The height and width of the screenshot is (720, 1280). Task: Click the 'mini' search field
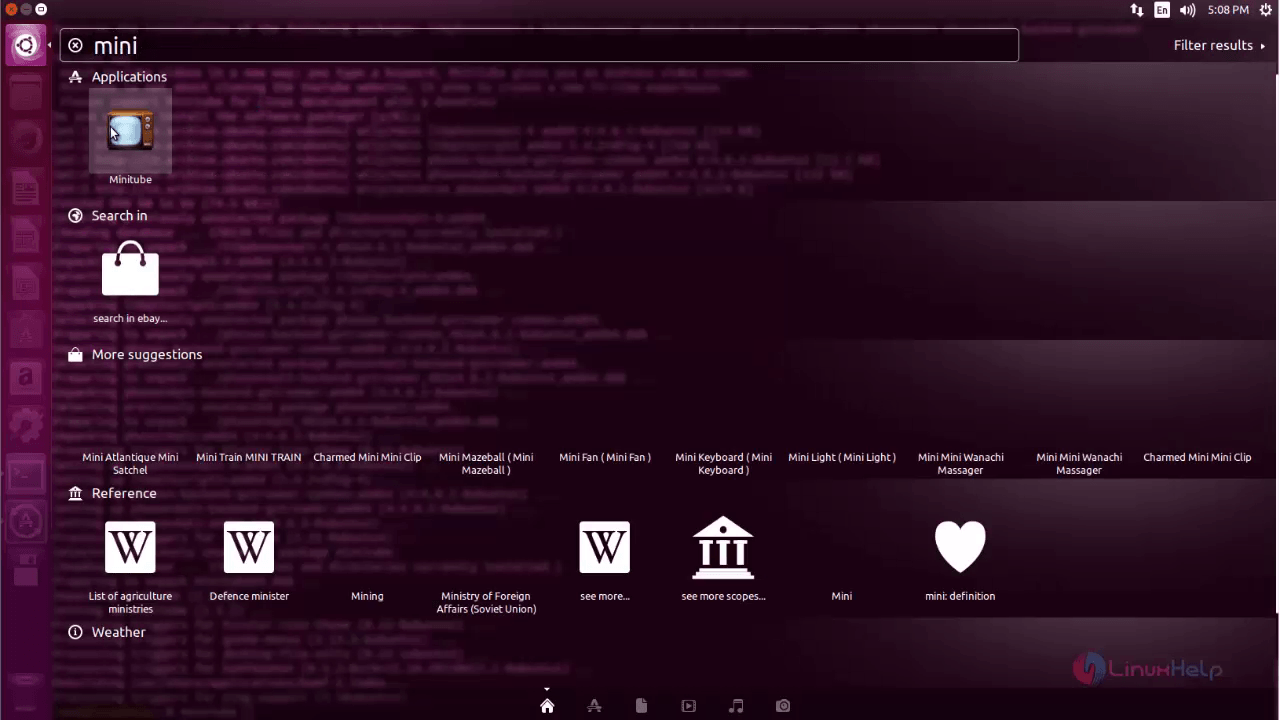click(539, 45)
